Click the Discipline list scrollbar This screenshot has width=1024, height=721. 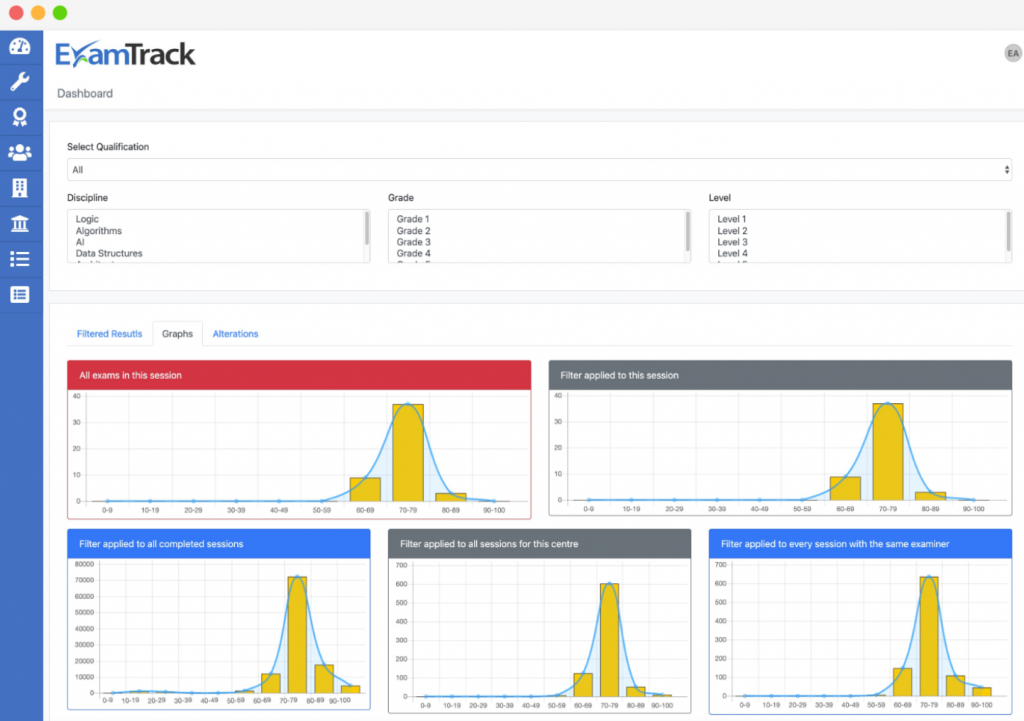(367, 229)
